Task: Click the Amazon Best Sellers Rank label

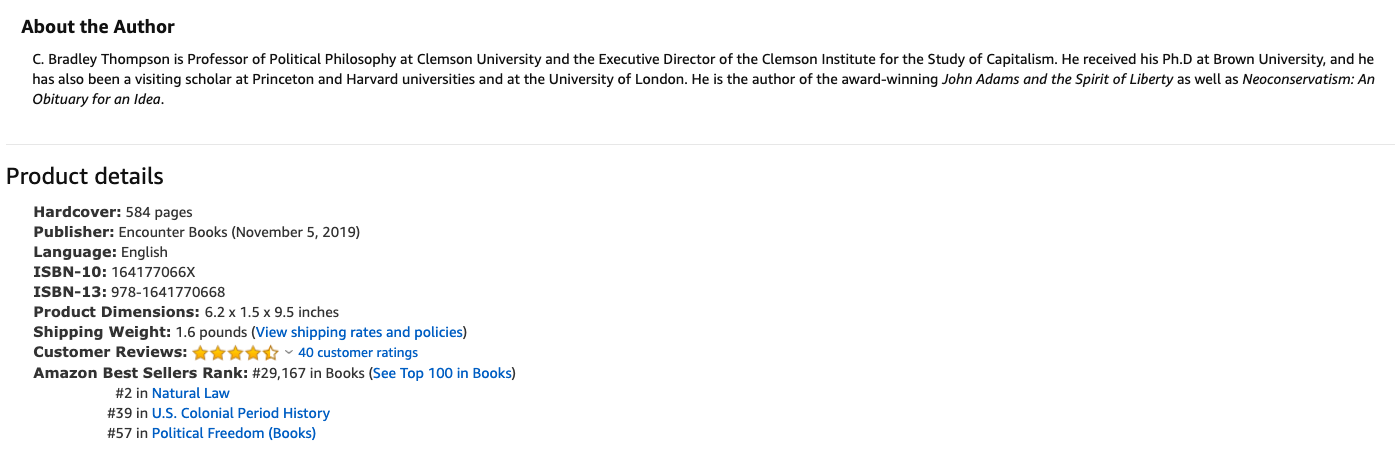Action: (x=140, y=373)
